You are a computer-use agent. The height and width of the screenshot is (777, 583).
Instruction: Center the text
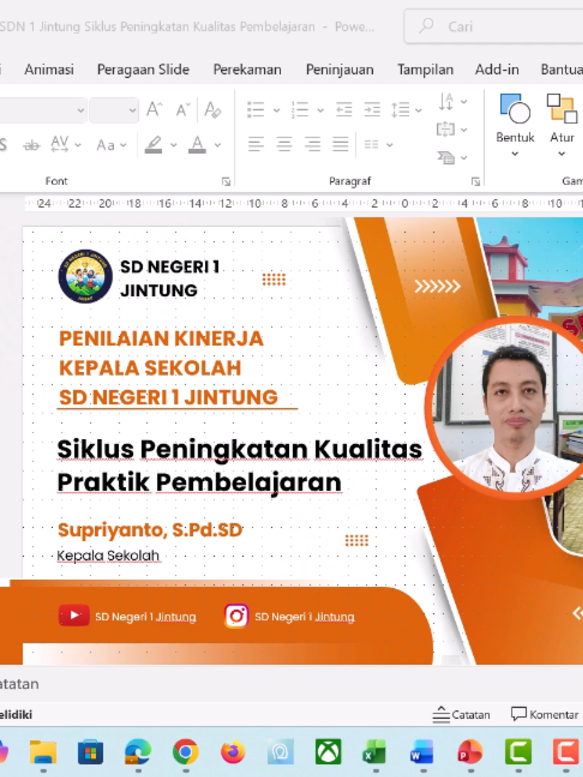284,145
